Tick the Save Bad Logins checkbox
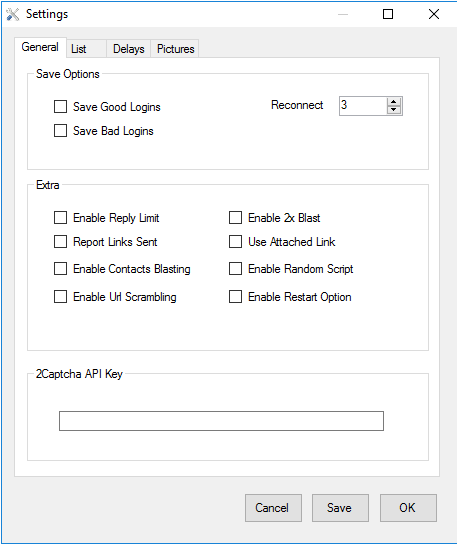Screen dimensions: 457x544 point(60,131)
